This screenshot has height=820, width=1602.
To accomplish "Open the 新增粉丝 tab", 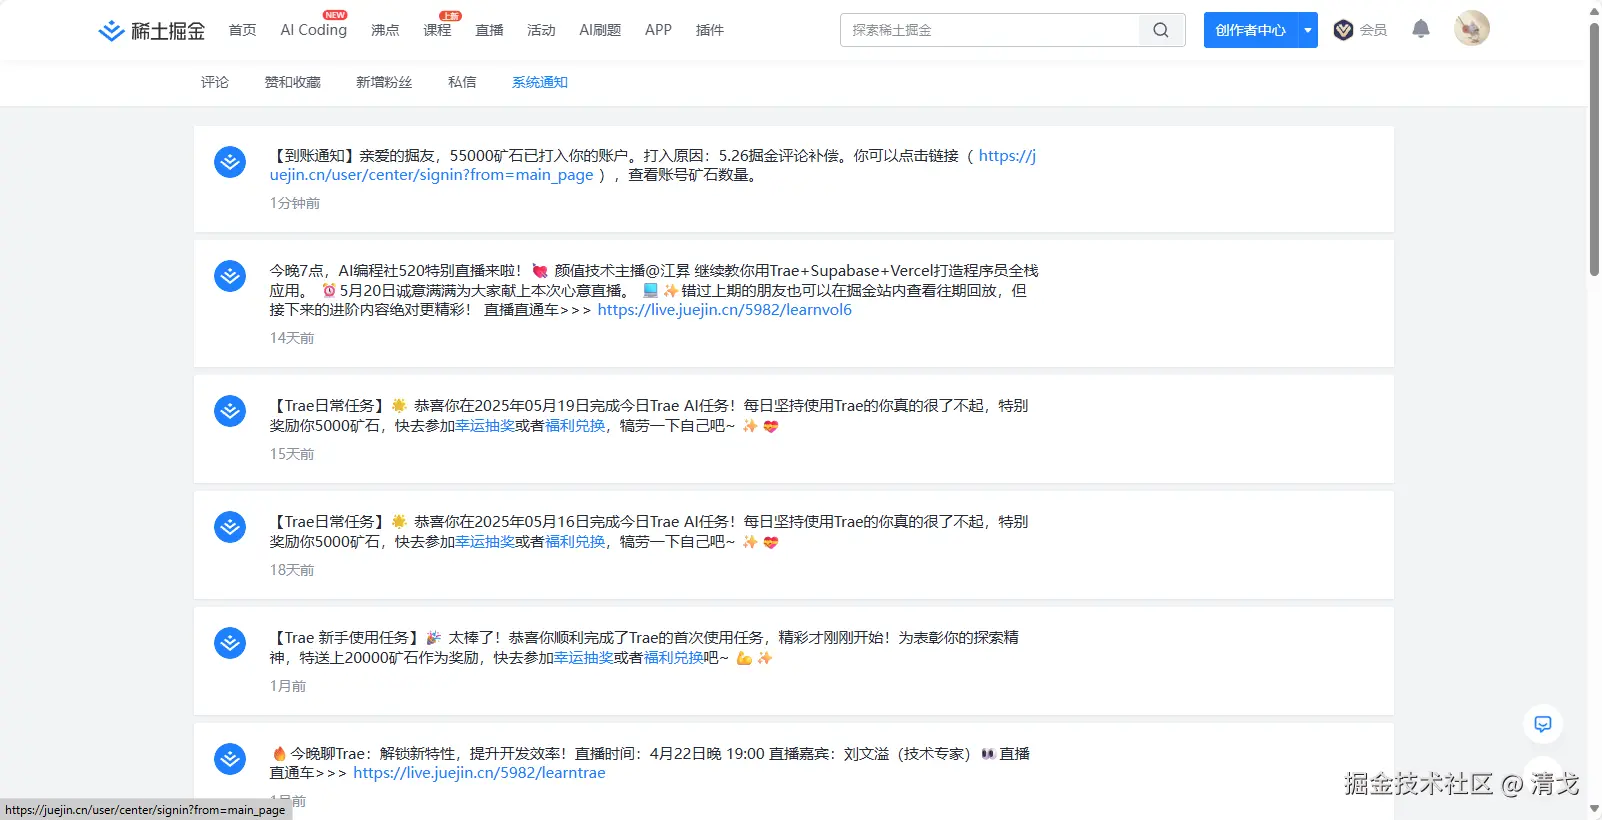I will pyautogui.click(x=384, y=82).
